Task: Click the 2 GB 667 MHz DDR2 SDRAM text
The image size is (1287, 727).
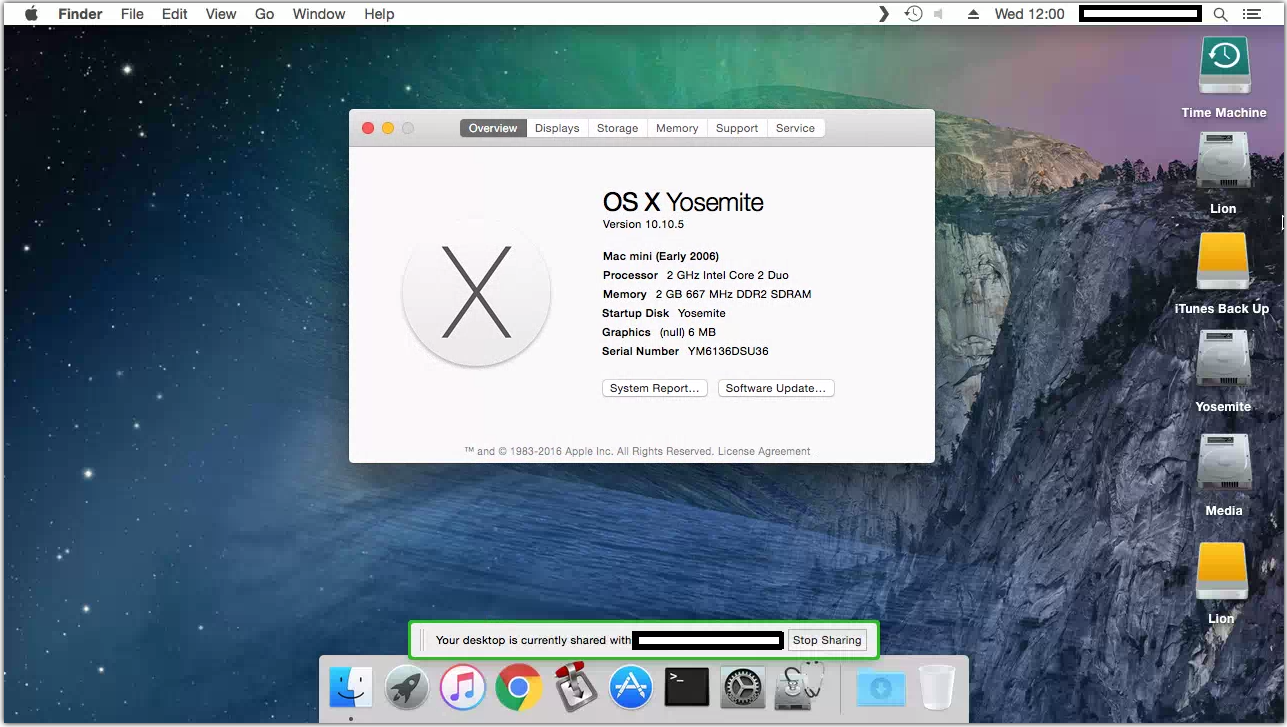Action: pyautogui.click(x=733, y=294)
